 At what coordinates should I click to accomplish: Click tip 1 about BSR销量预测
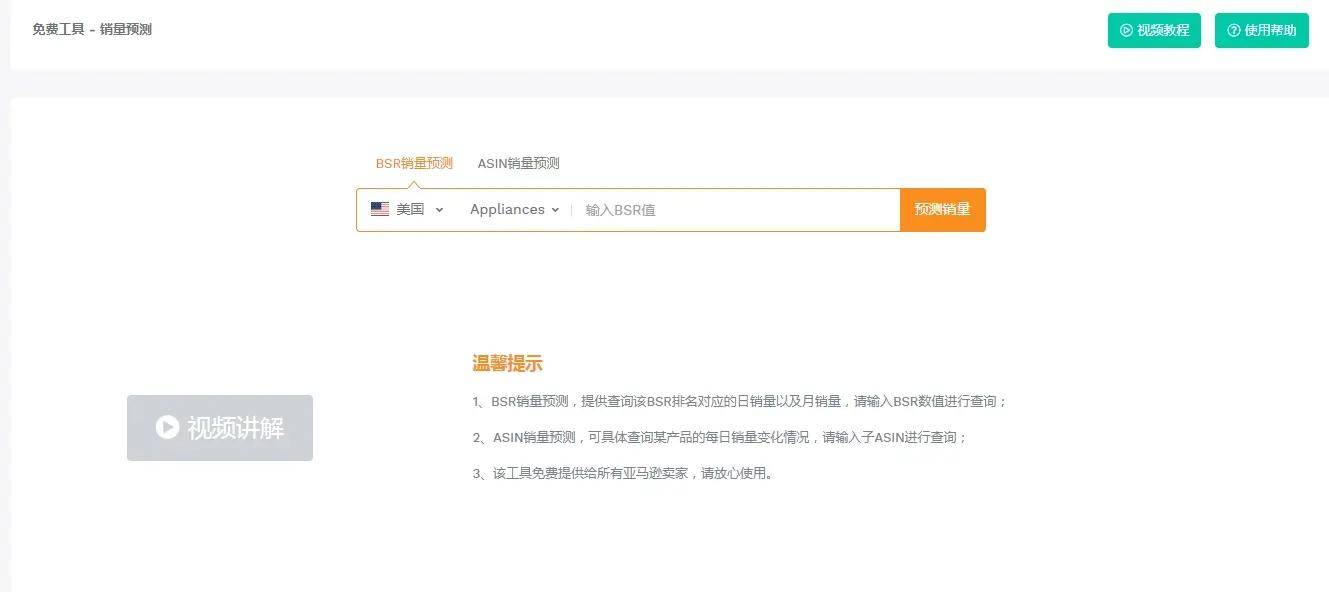pos(739,401)
